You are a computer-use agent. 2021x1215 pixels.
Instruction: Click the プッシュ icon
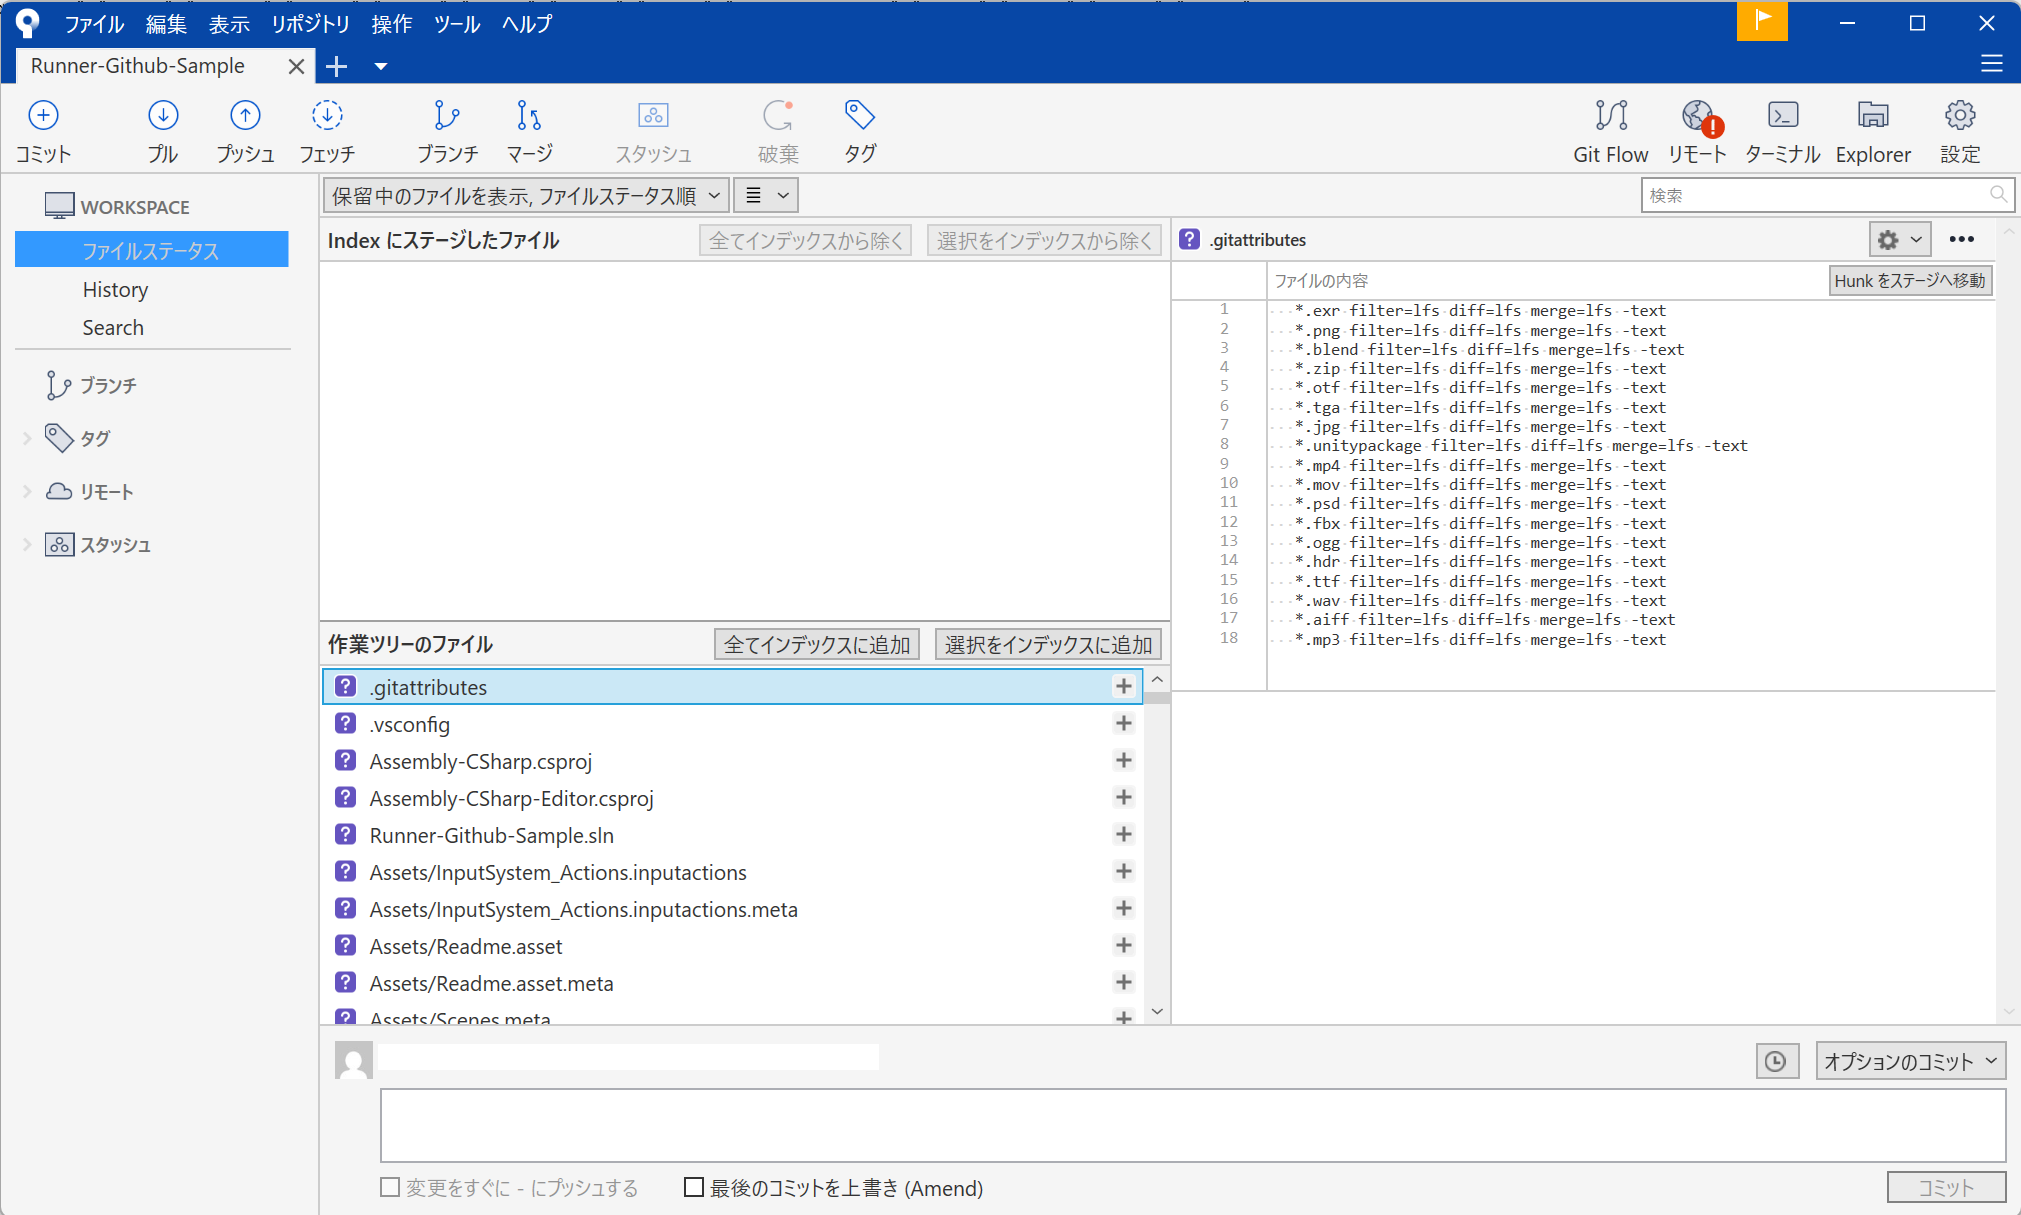[x=245, y=130]
